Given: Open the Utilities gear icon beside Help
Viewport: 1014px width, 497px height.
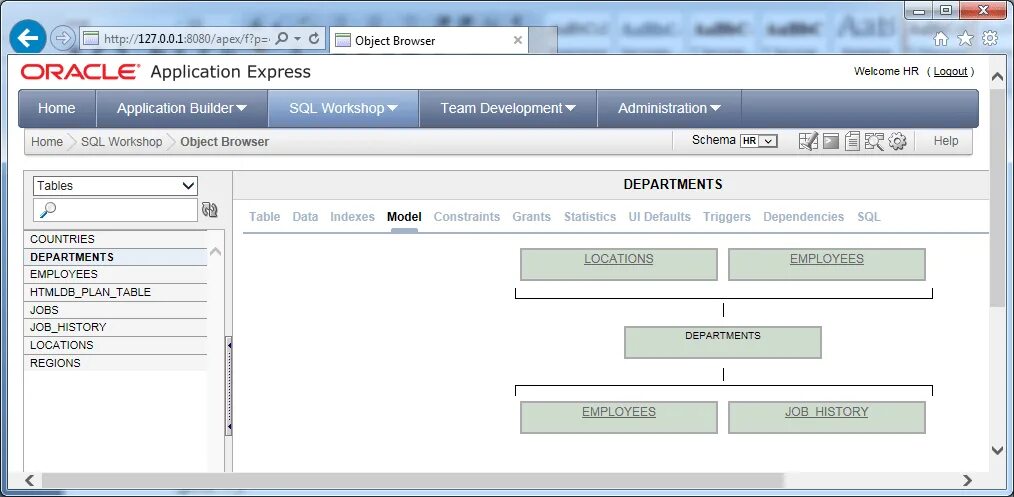Looking at the screenshot, I should tap(898, 141).
